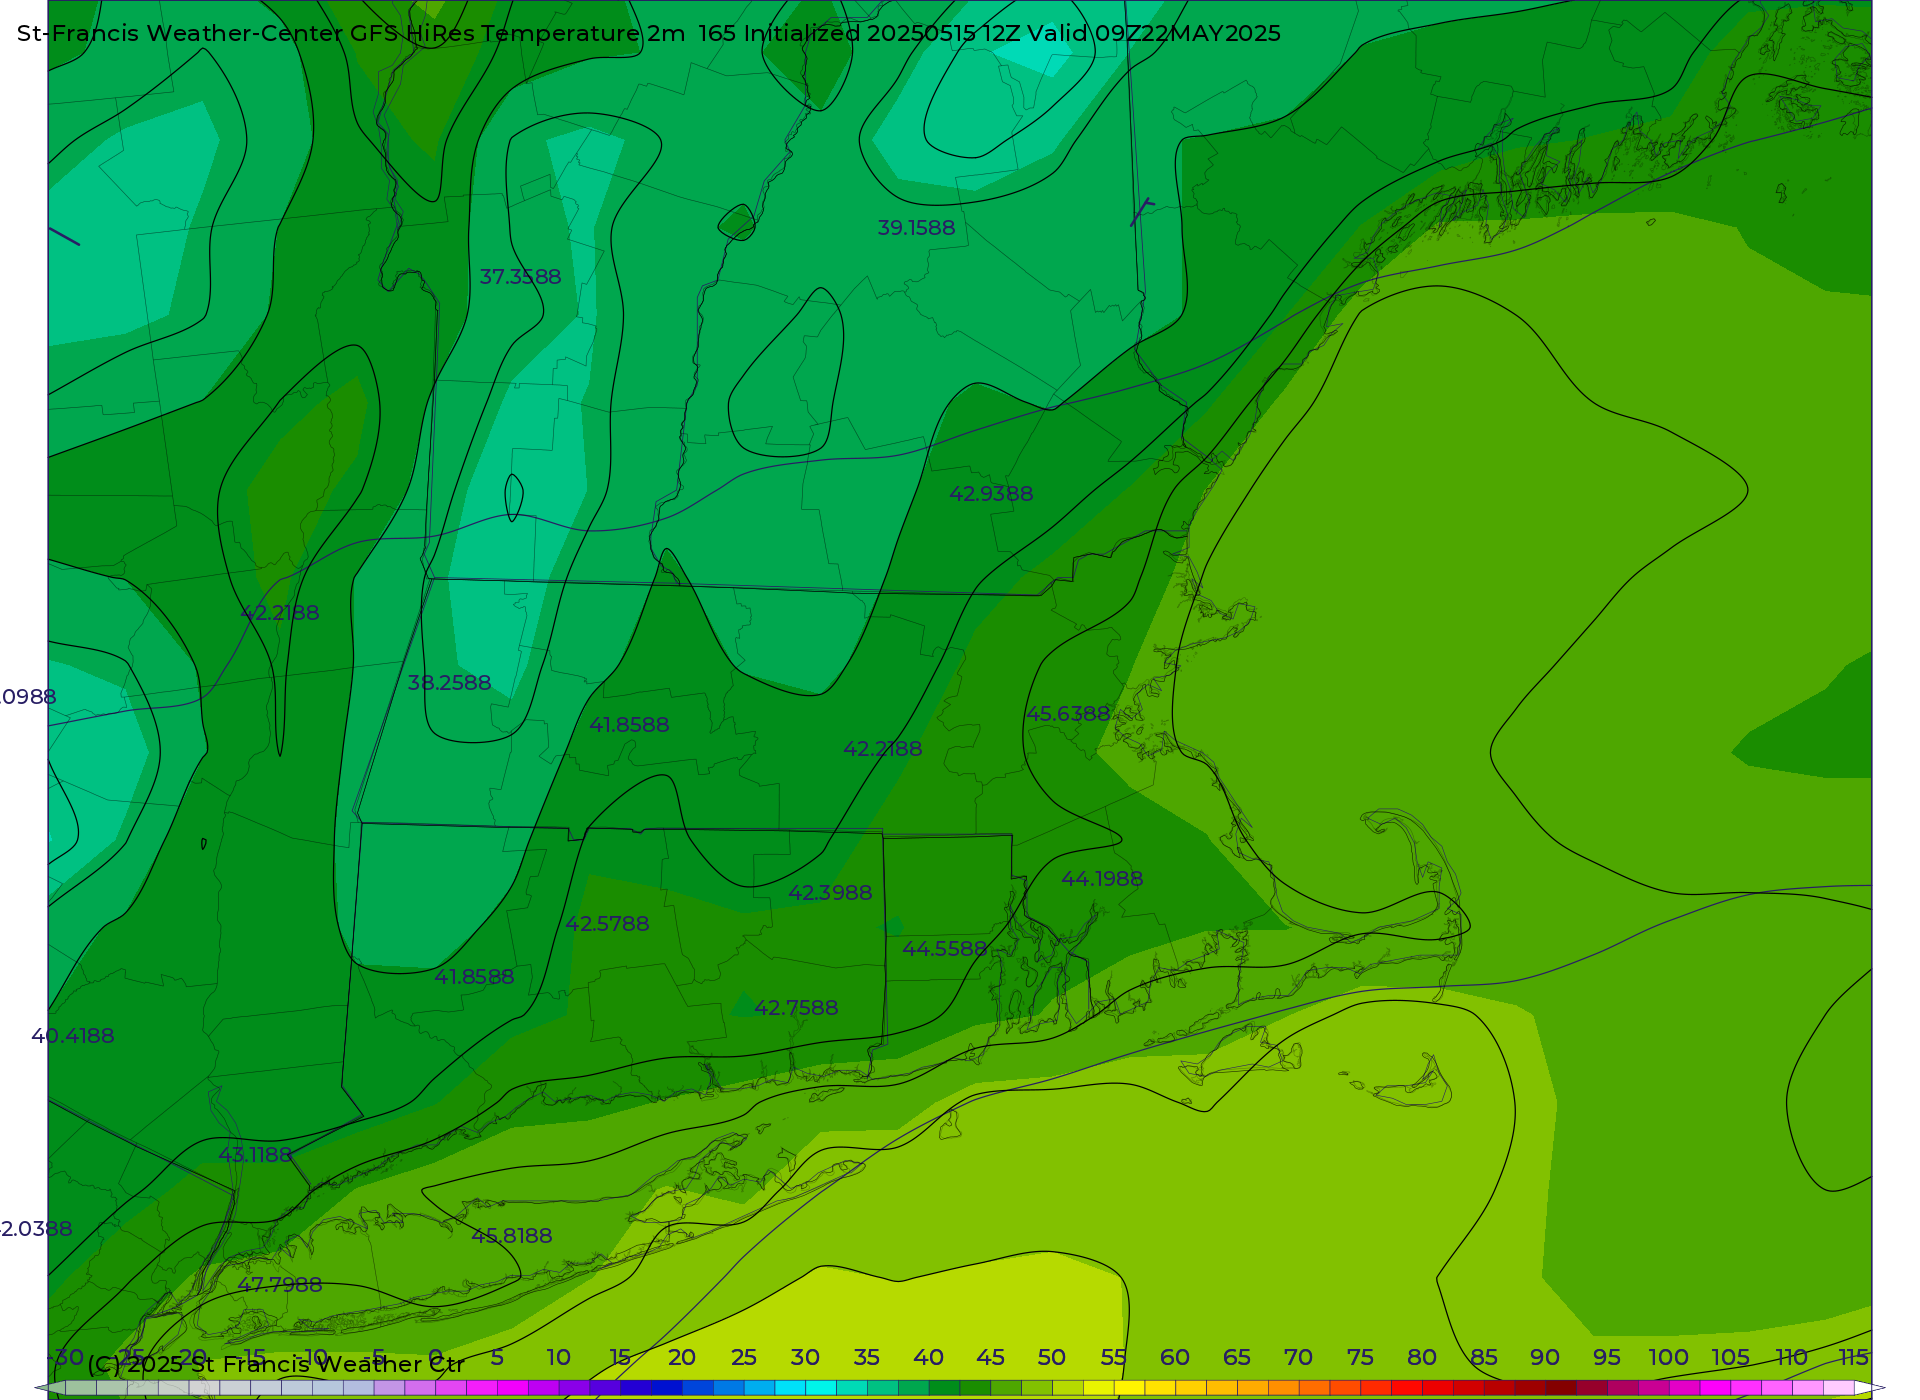Select the 75 label on the color scale
The image size is (1920, 1400).
click(x=1360, y=1358)
